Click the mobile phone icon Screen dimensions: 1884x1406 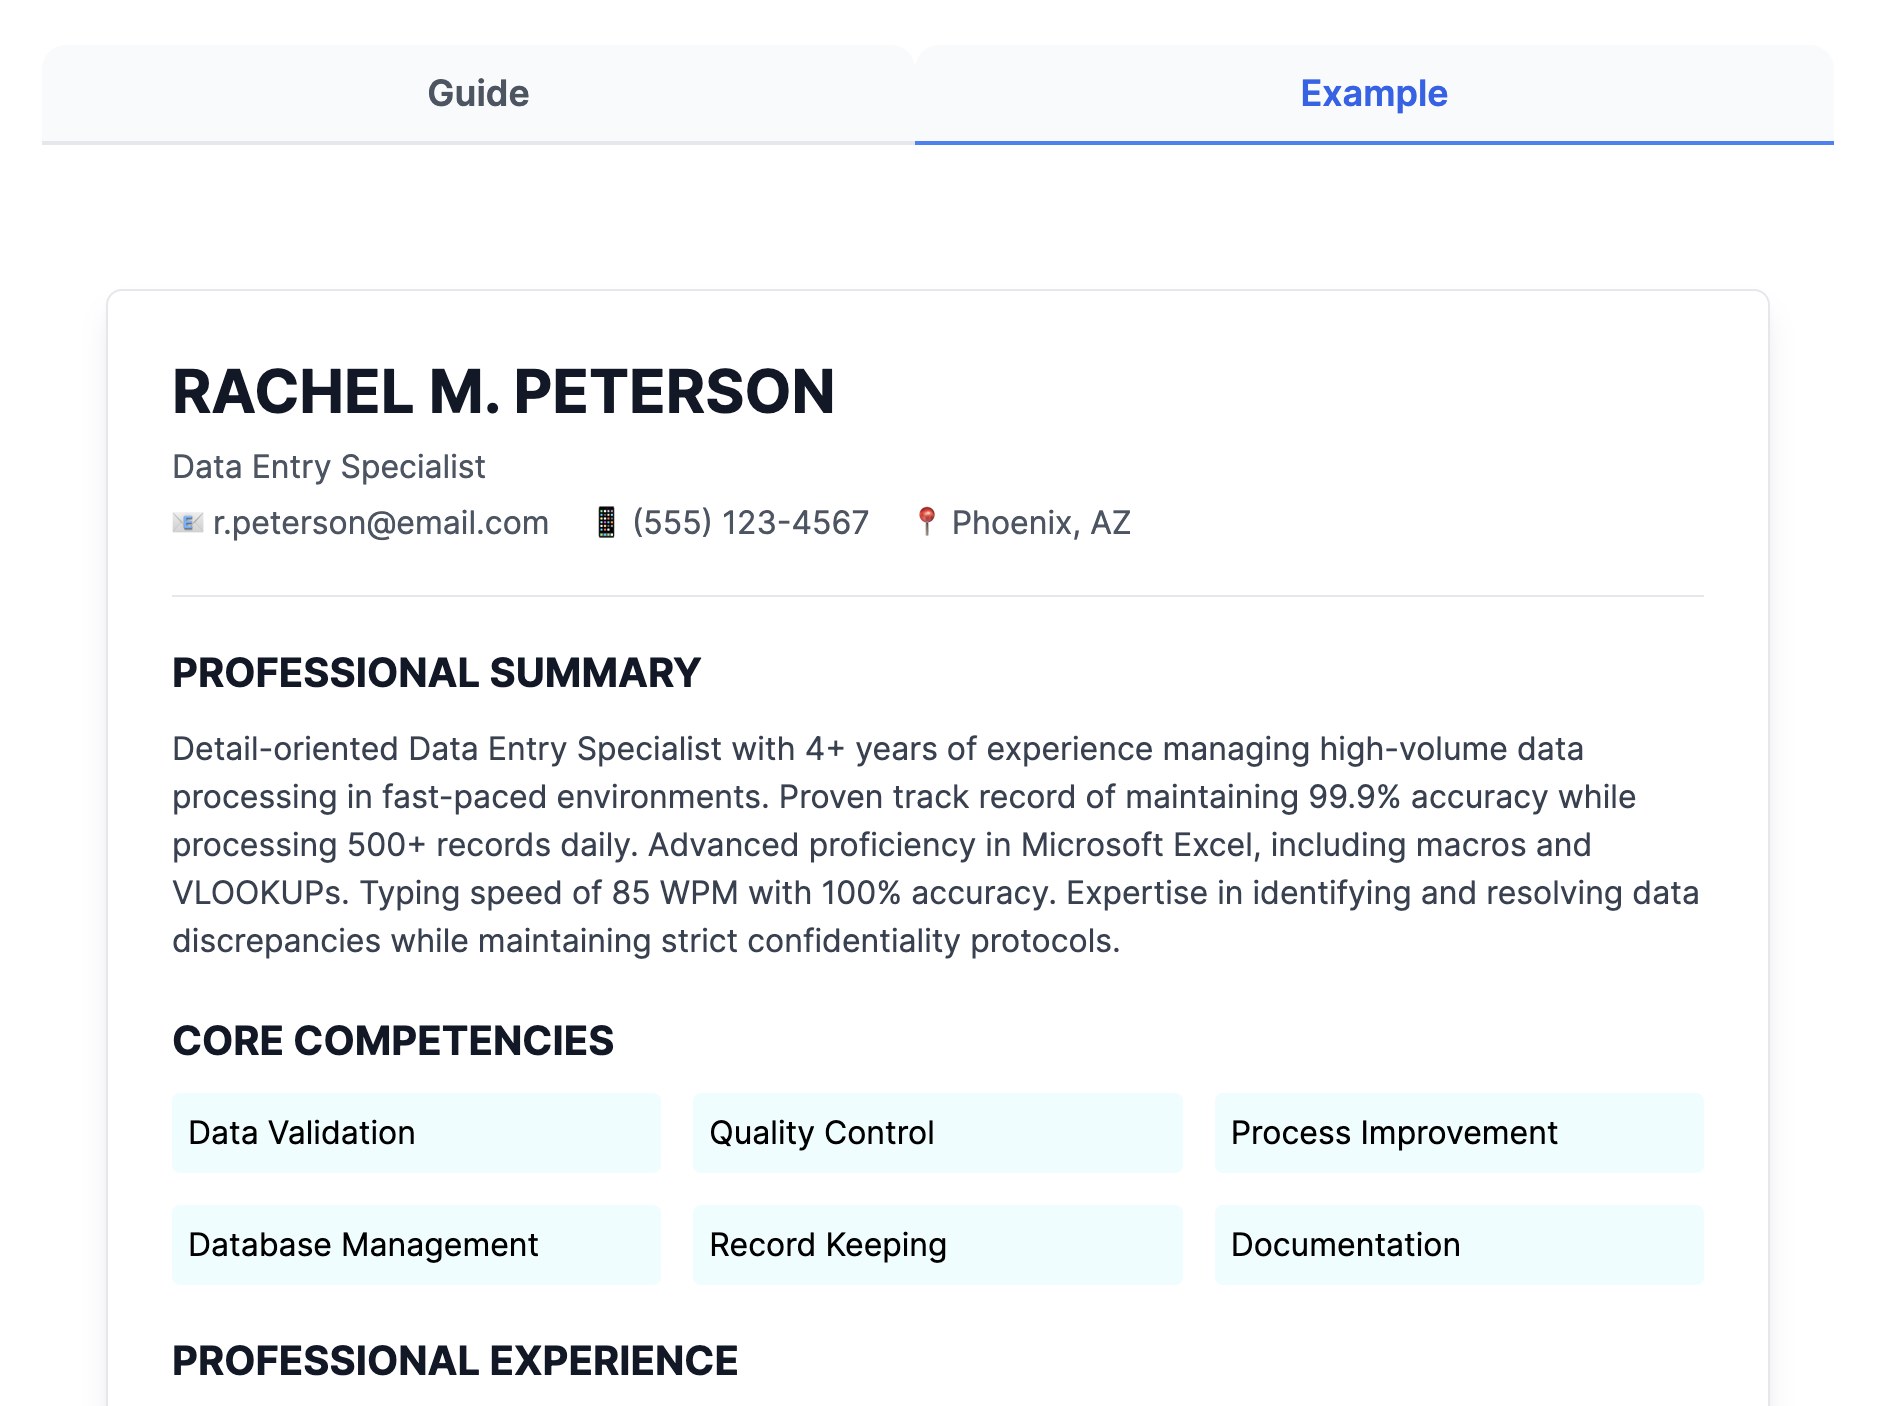tap(606, 523)
